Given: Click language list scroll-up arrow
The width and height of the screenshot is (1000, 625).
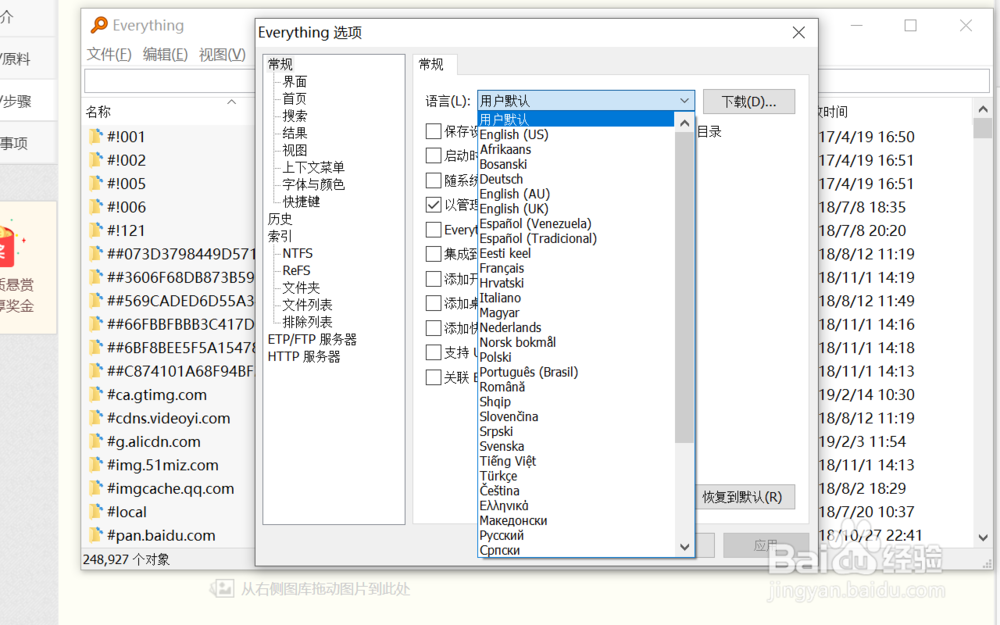Looking at the screenshot, I should click(x=684, y=122).
